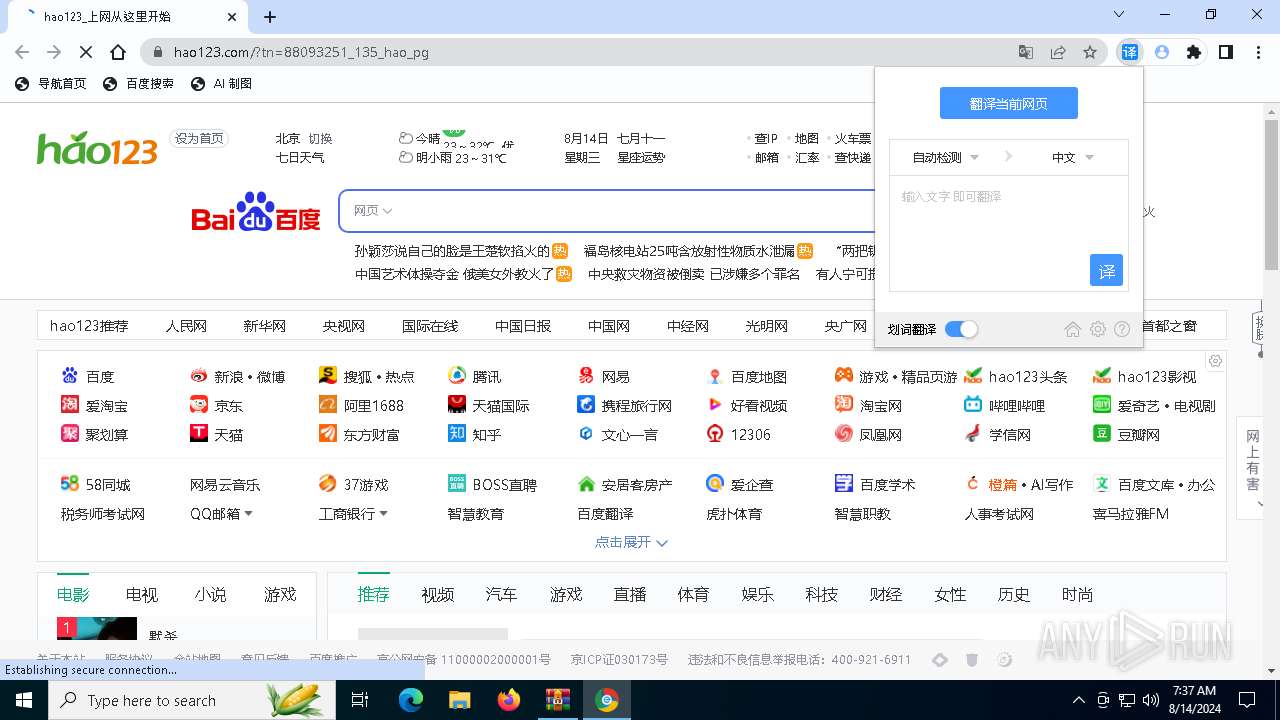This screenshot has height=720, width=1280.
Task: Bookmark this page with the star icon
Action: (1090, 52)
